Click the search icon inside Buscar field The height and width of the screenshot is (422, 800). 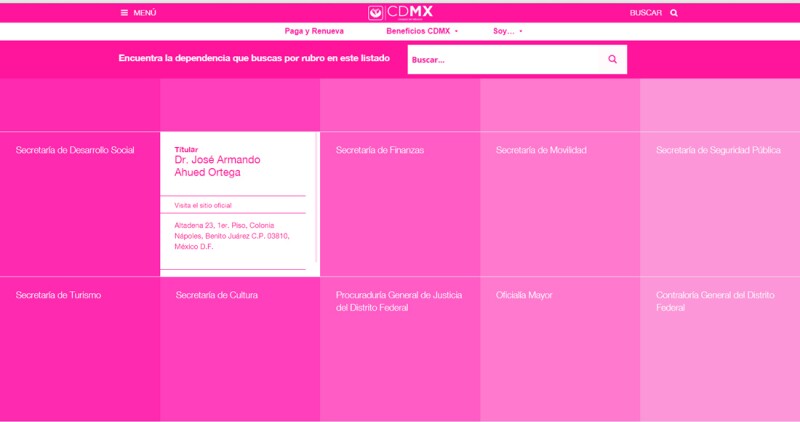[612, 59]
